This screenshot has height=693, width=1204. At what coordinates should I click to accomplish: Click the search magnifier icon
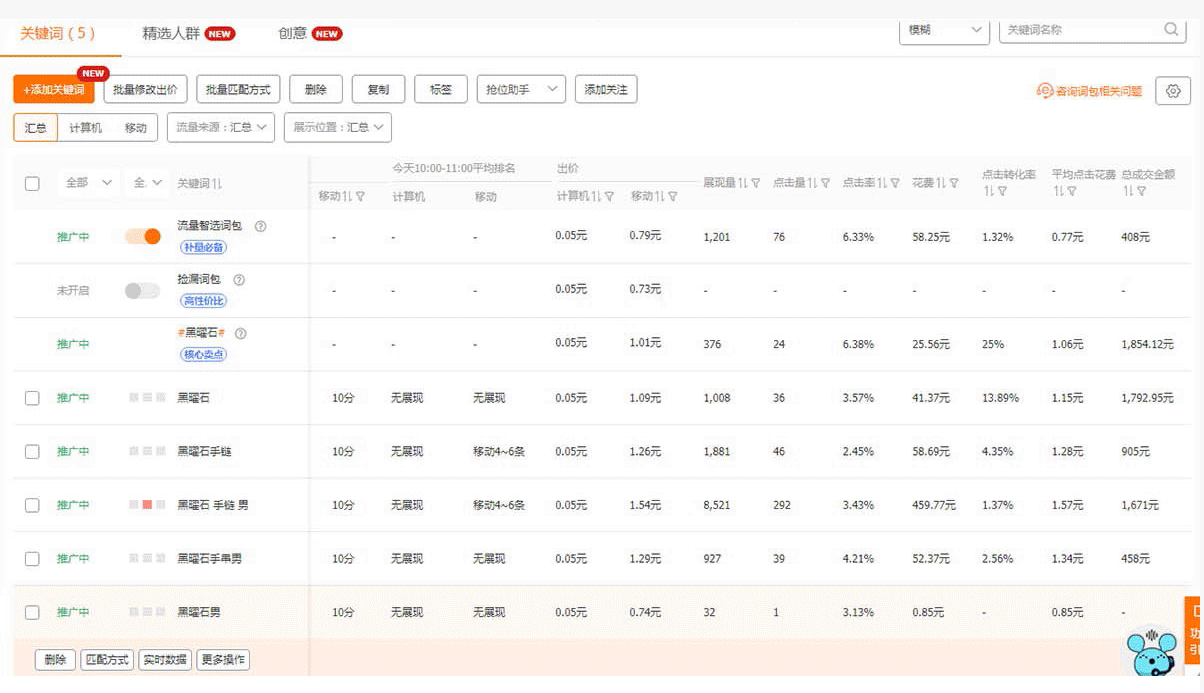tap(1171, 30)
